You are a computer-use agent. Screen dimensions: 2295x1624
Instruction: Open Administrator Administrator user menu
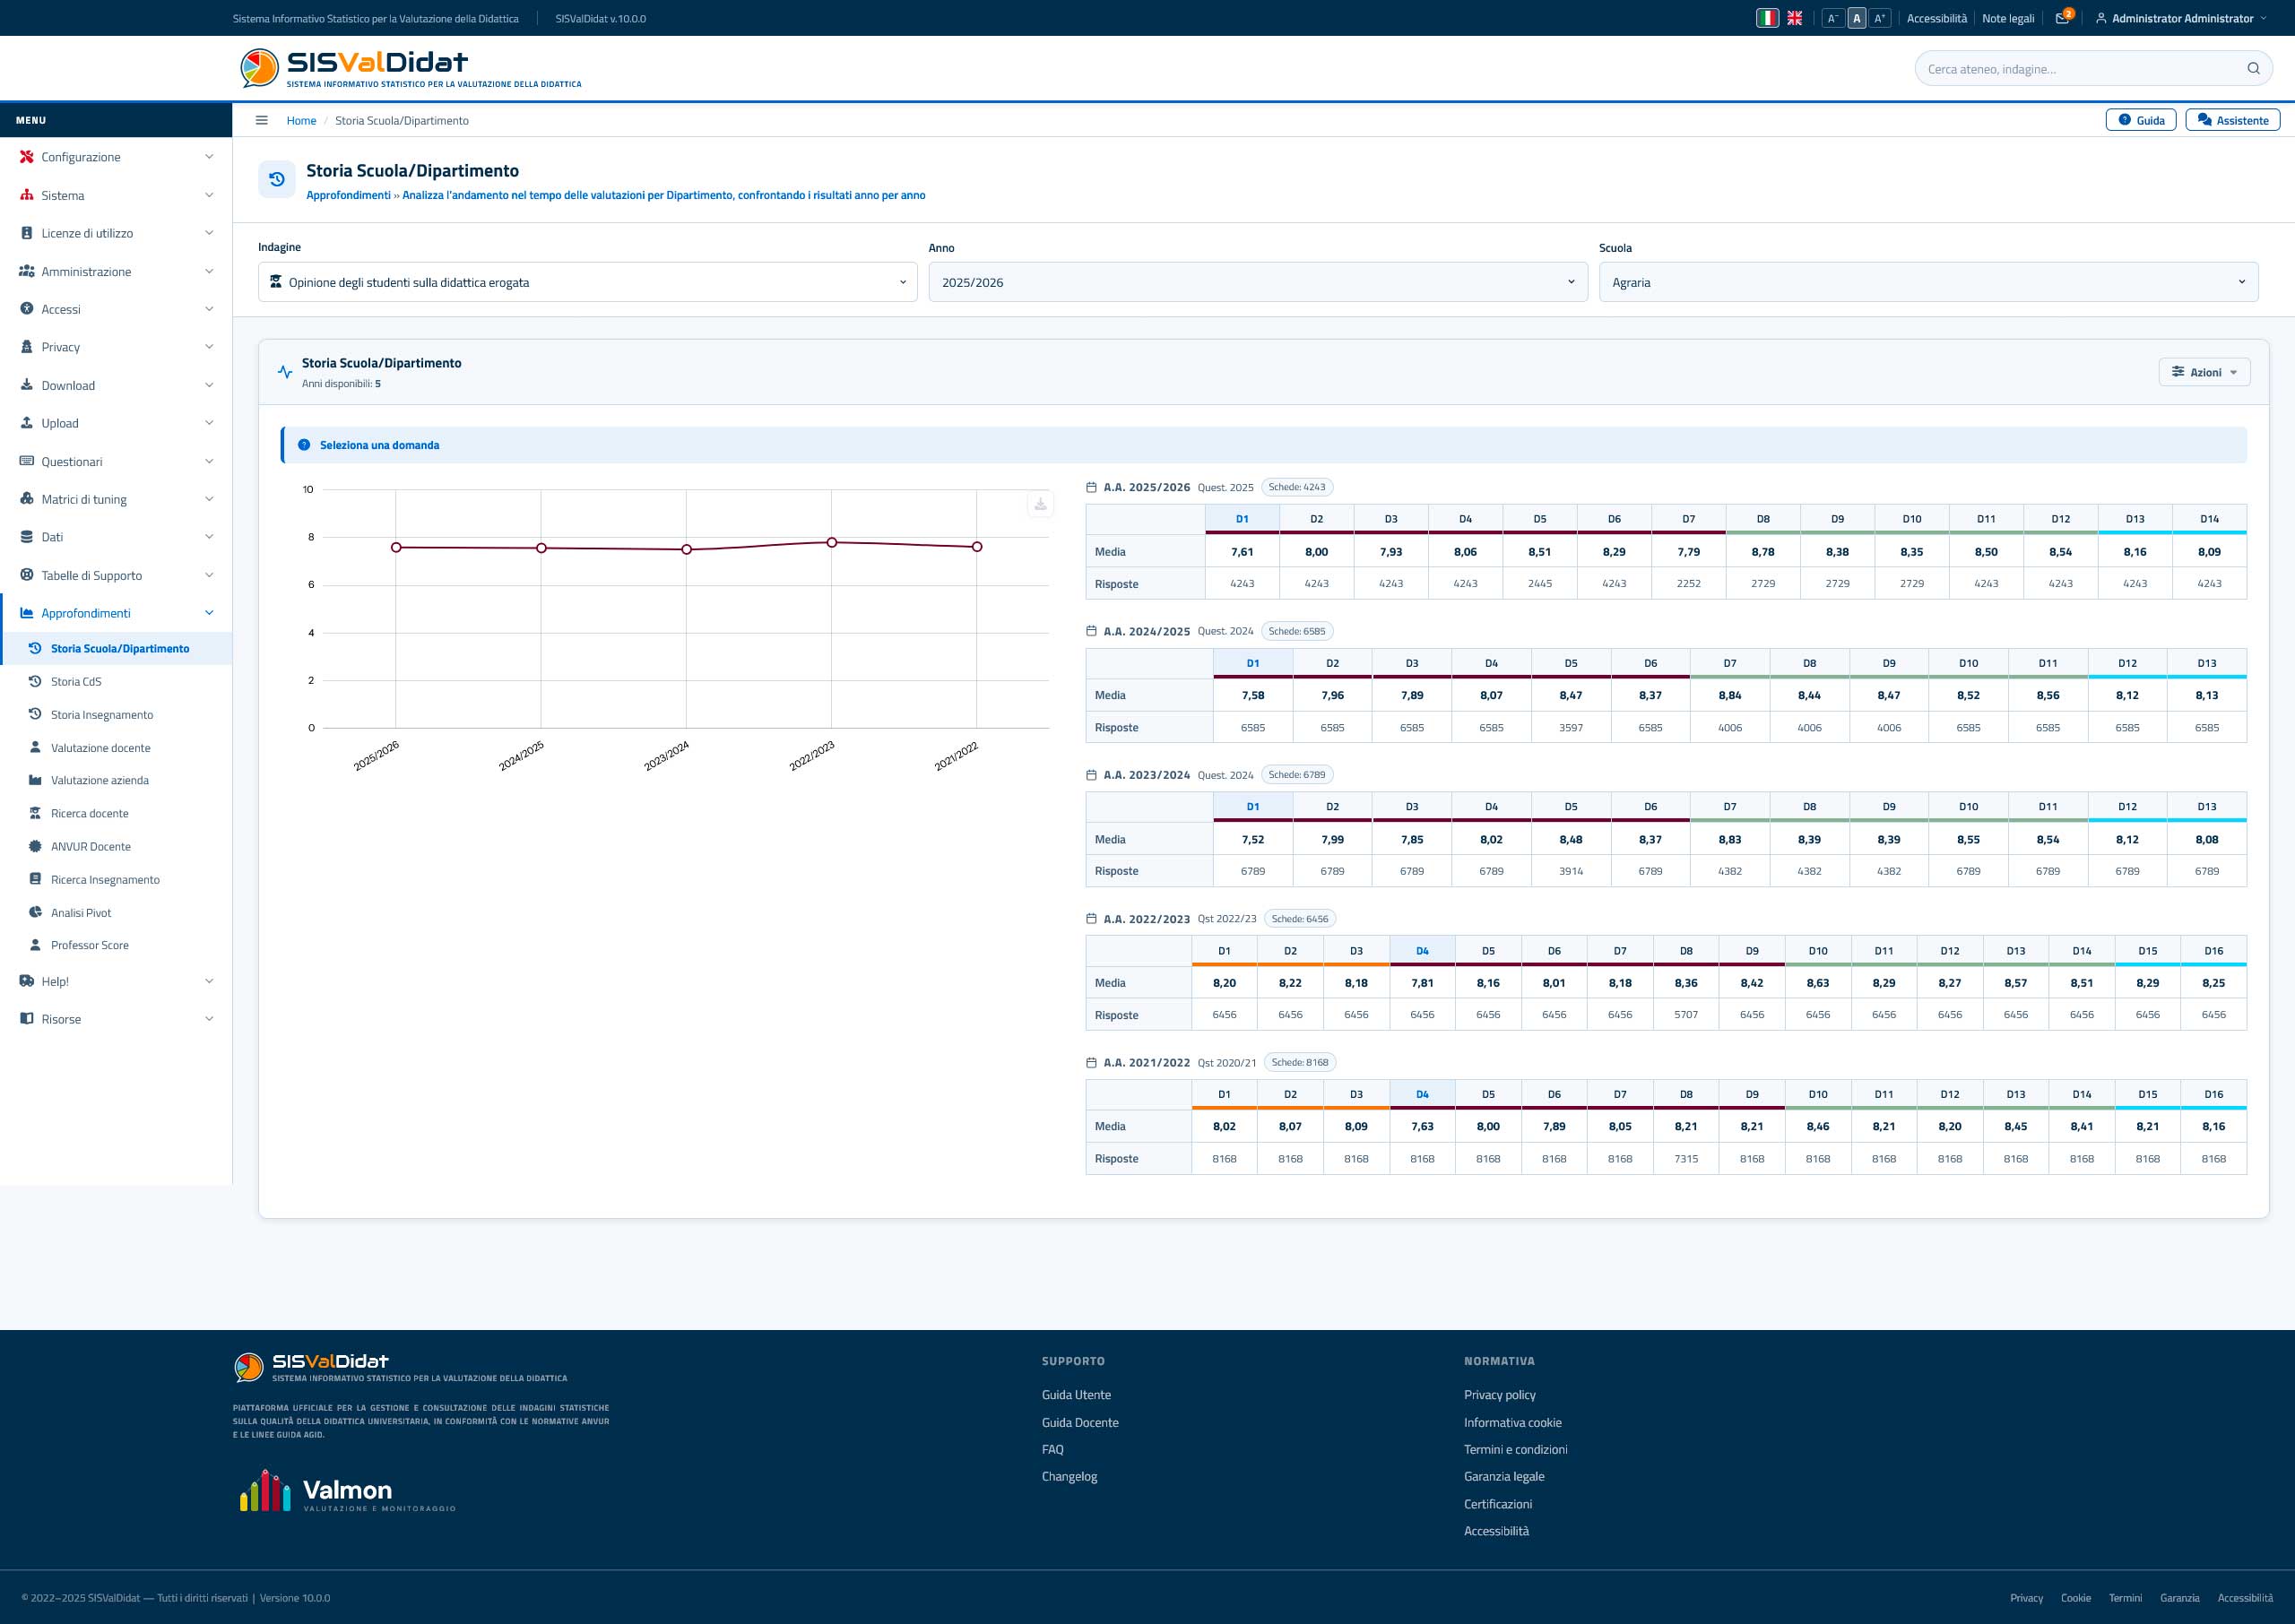tap(2181, 18)
